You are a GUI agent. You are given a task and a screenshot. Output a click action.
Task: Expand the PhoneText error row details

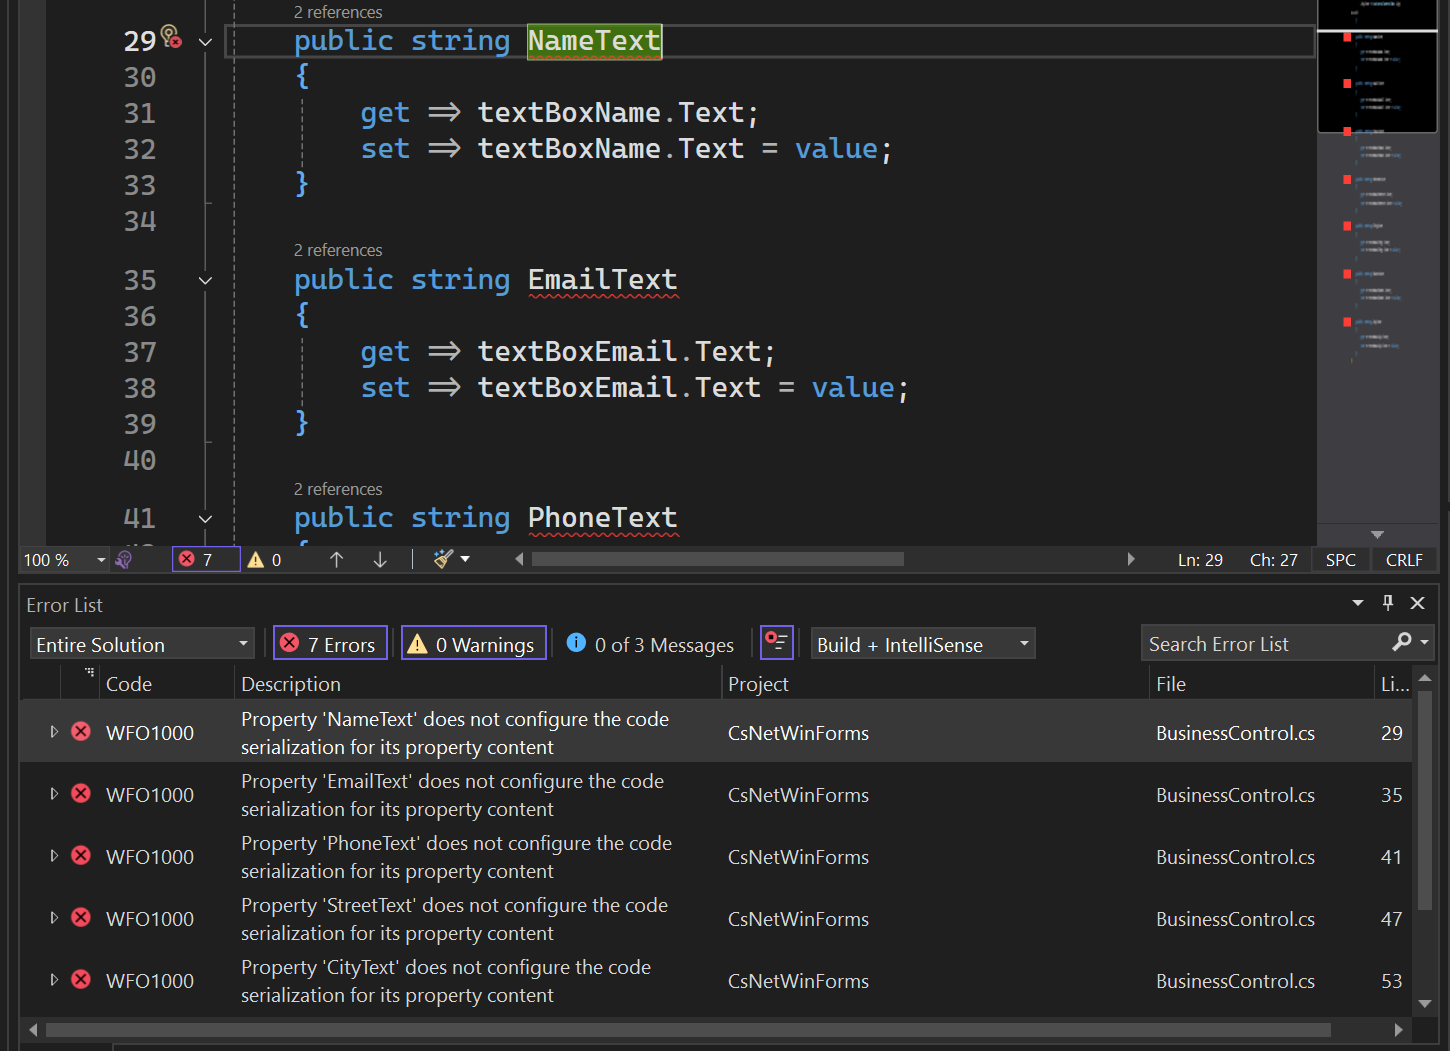tap(54, 856)
